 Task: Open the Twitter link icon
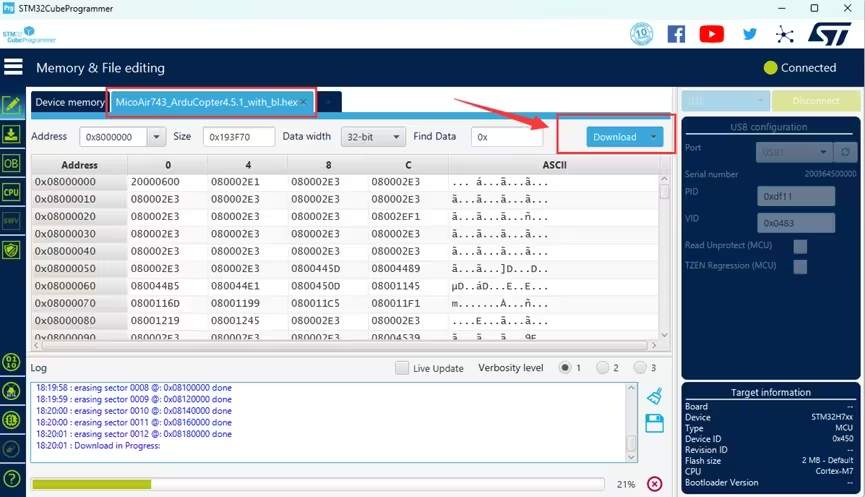pyautogui.click(x=749, y=34)
